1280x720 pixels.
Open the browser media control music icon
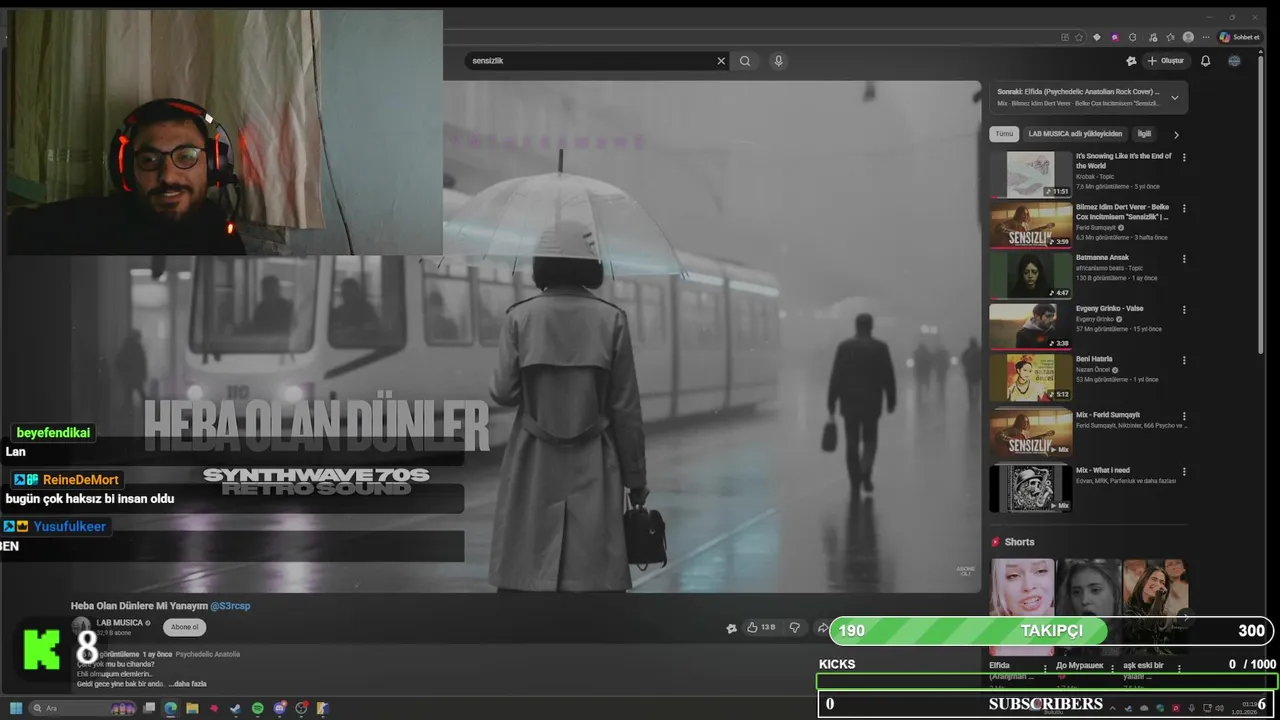coord(1153,37)
